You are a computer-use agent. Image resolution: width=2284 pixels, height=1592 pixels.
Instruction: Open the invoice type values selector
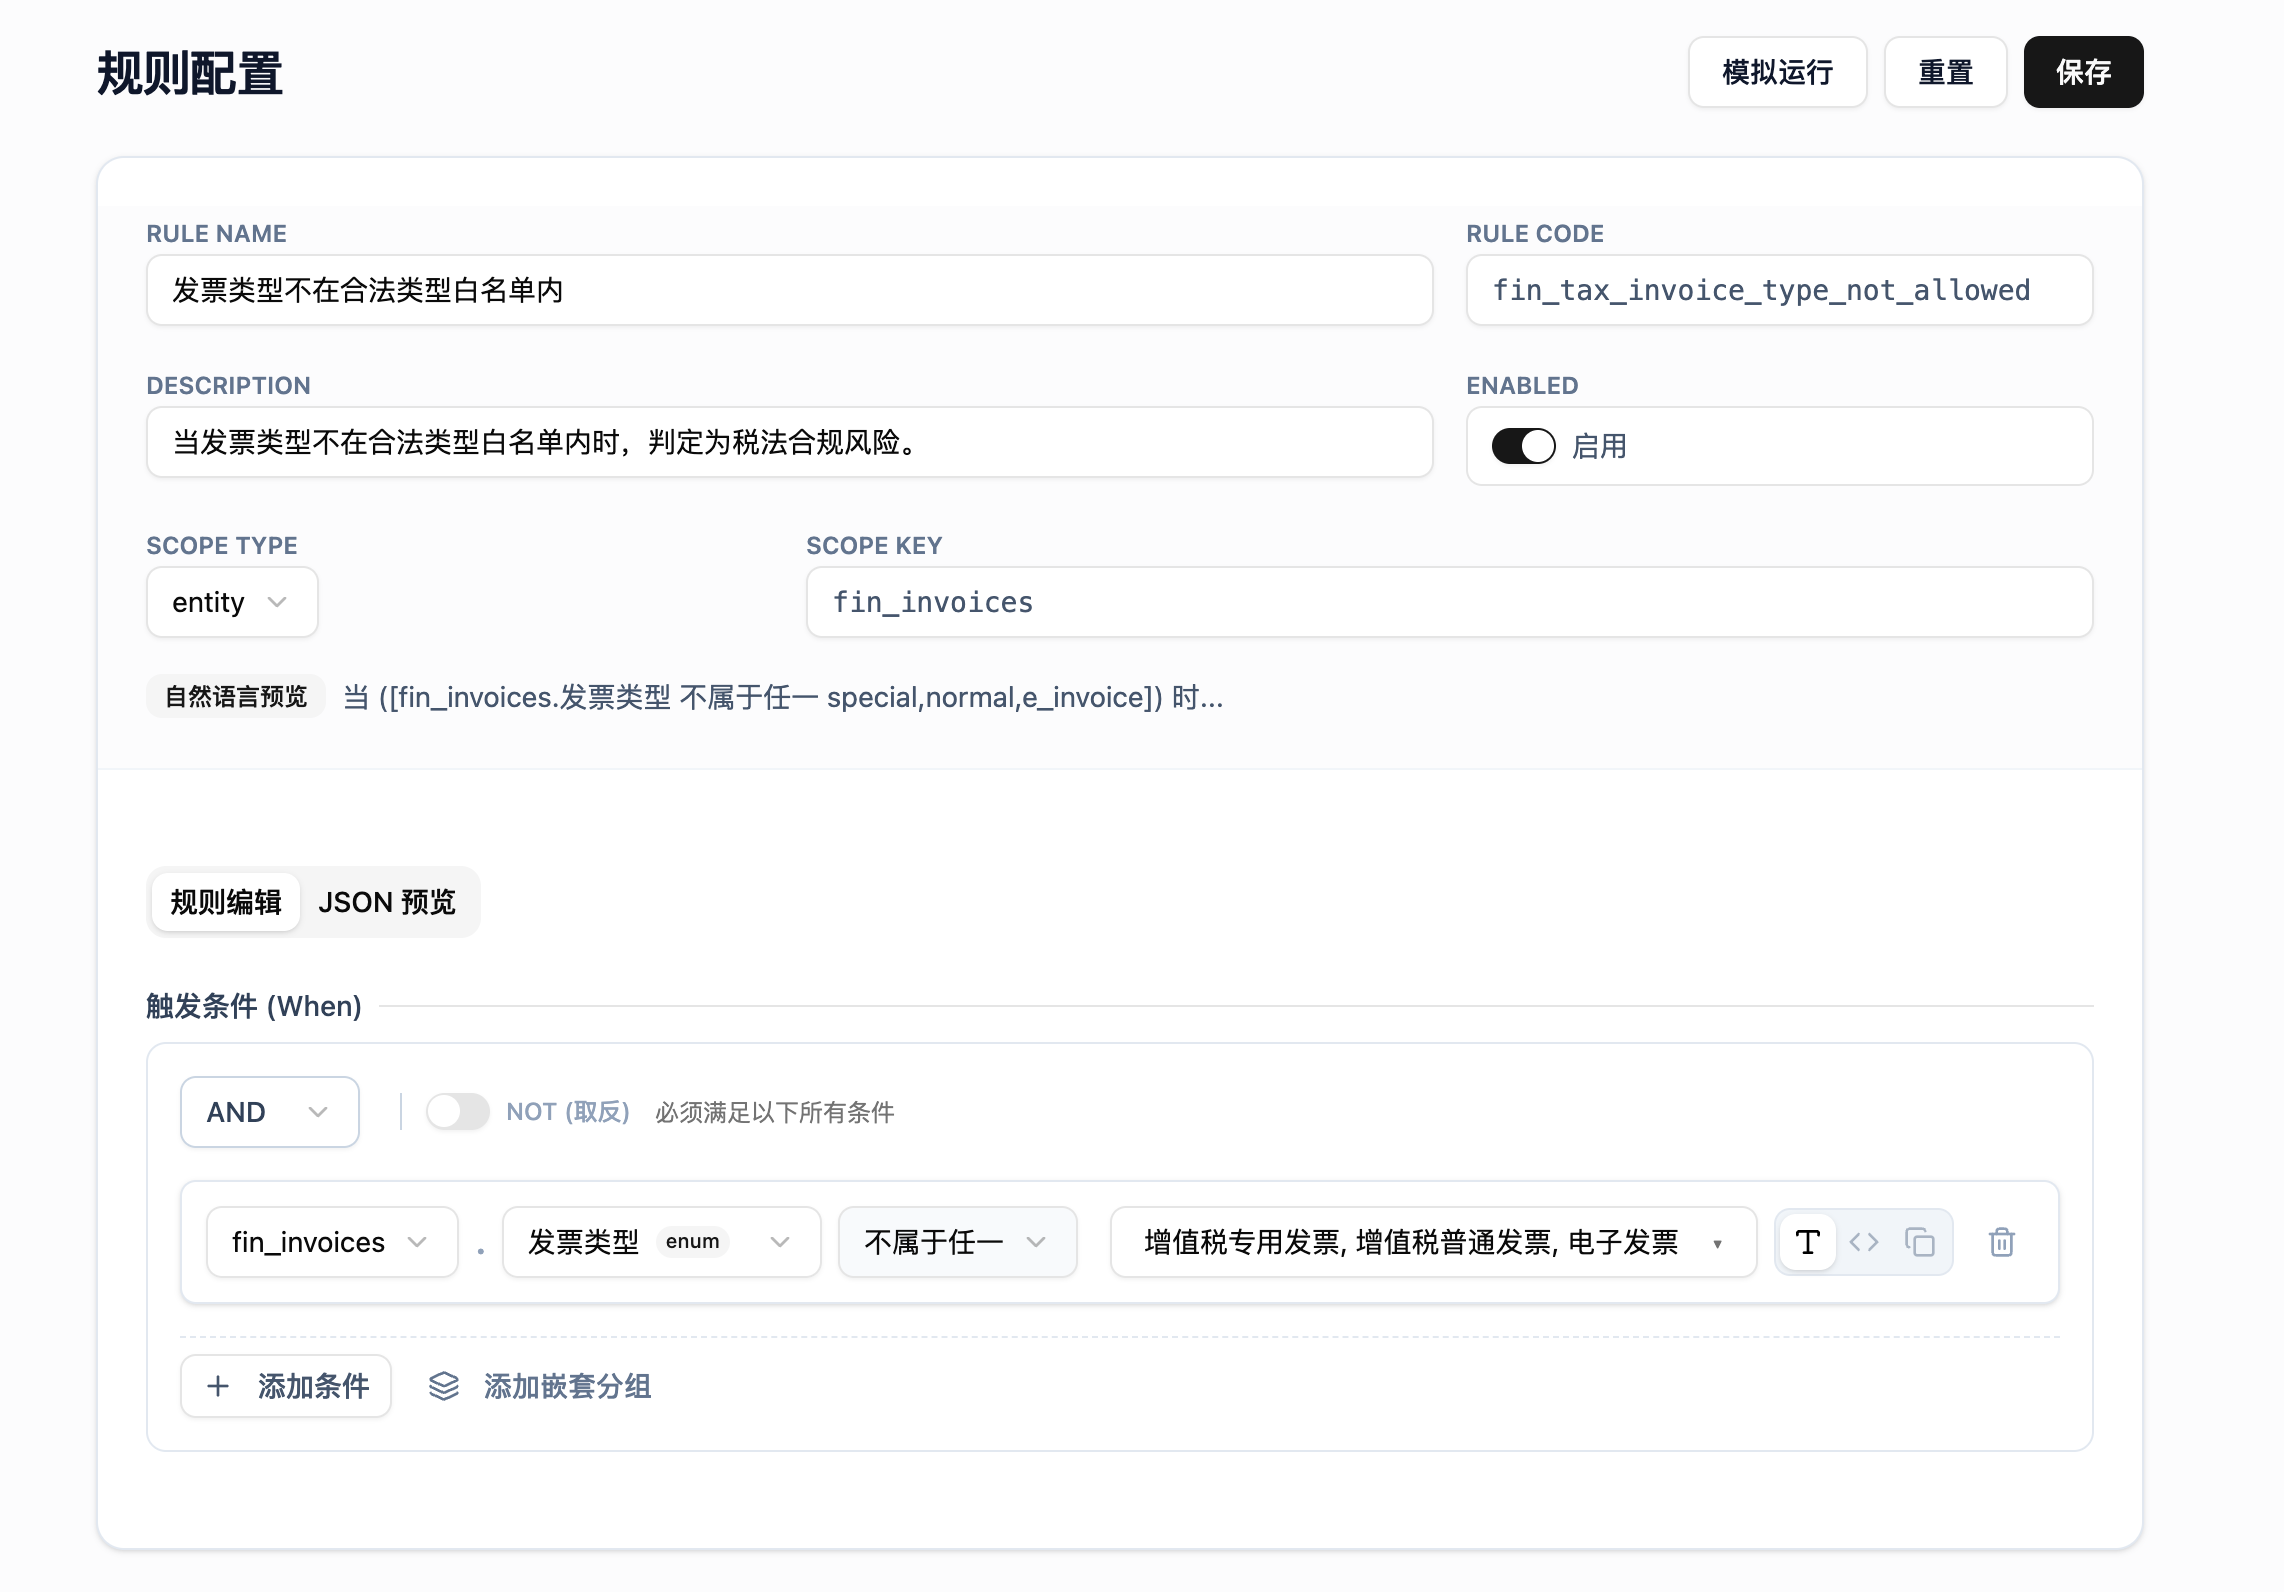(1432, 1242)
